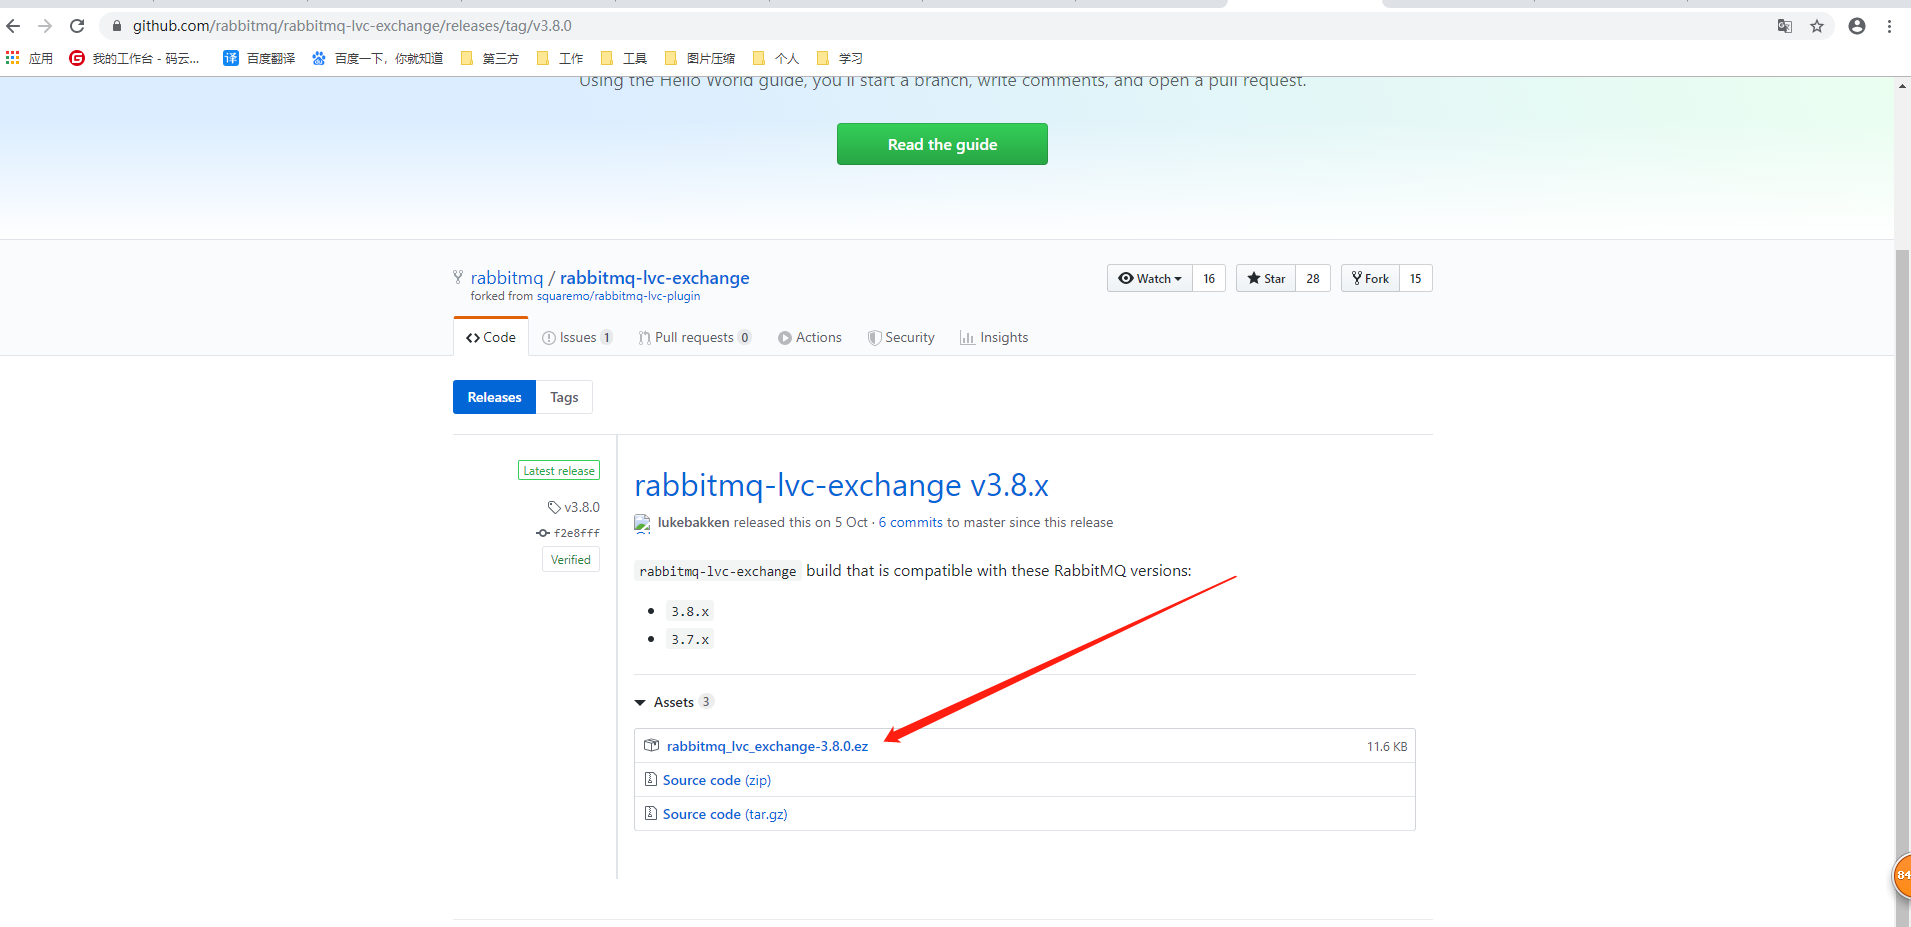Select the Releases button

(x=494, y=397)
